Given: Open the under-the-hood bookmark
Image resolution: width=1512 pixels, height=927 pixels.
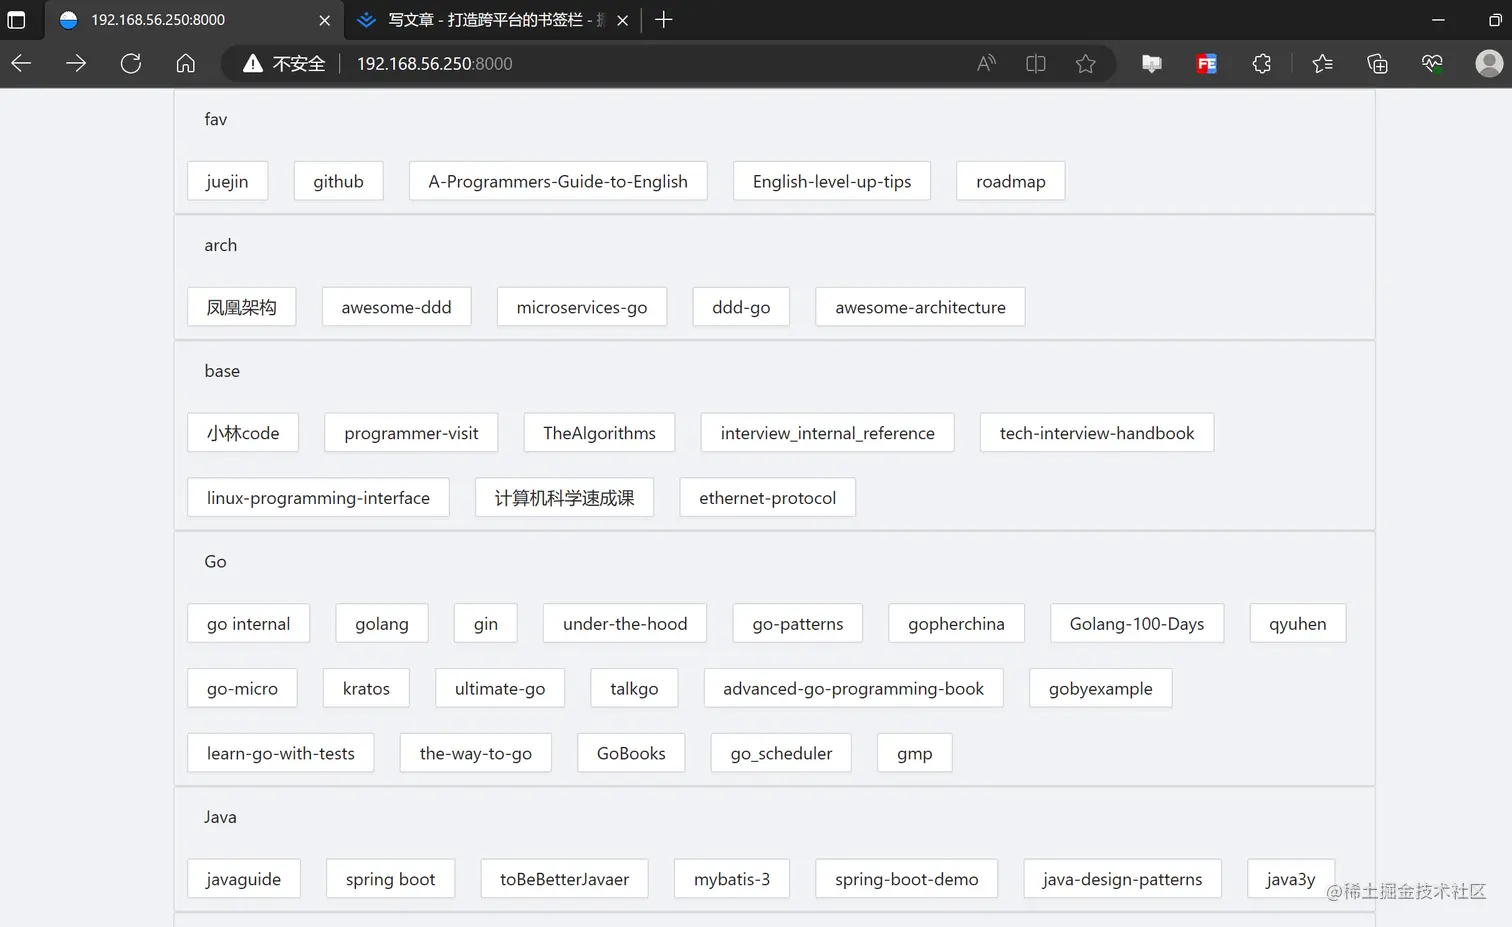Looking at the screenshot, I should 625,624.
